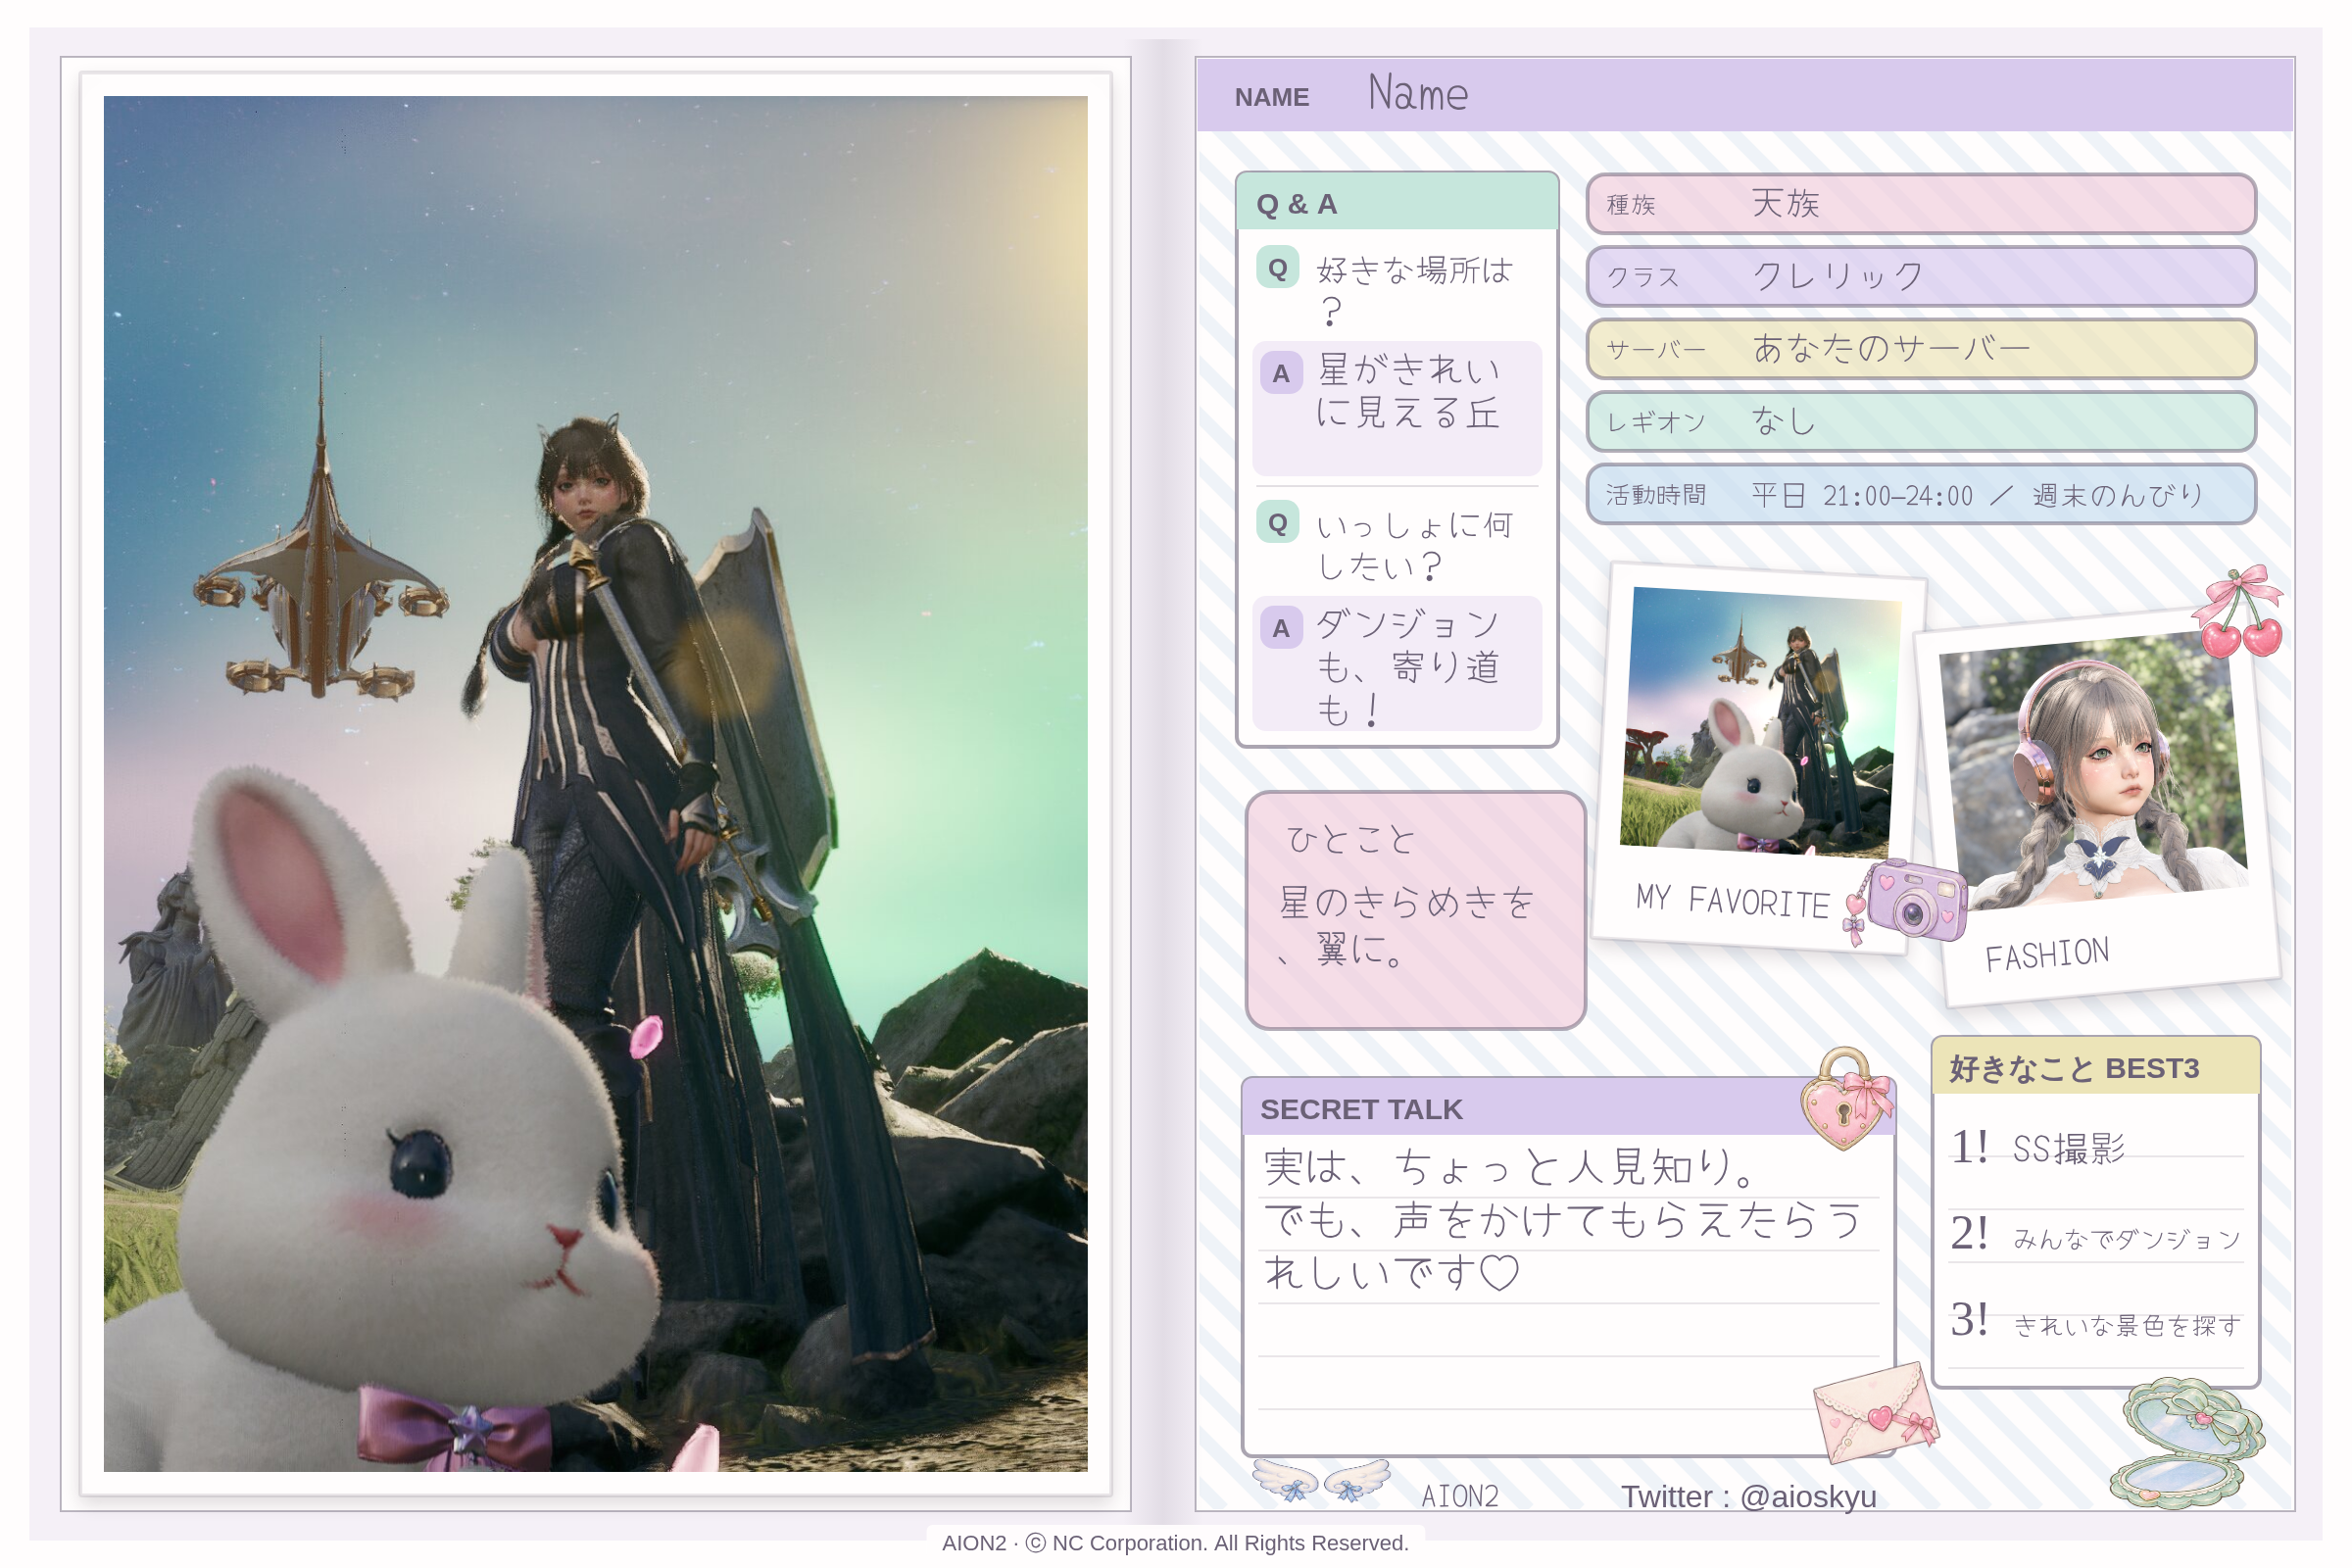Screen dimensions: 2352x1568
Task: Edit the サーバー field showing あなたのサーバー
Action: [x=1921, y=349]
